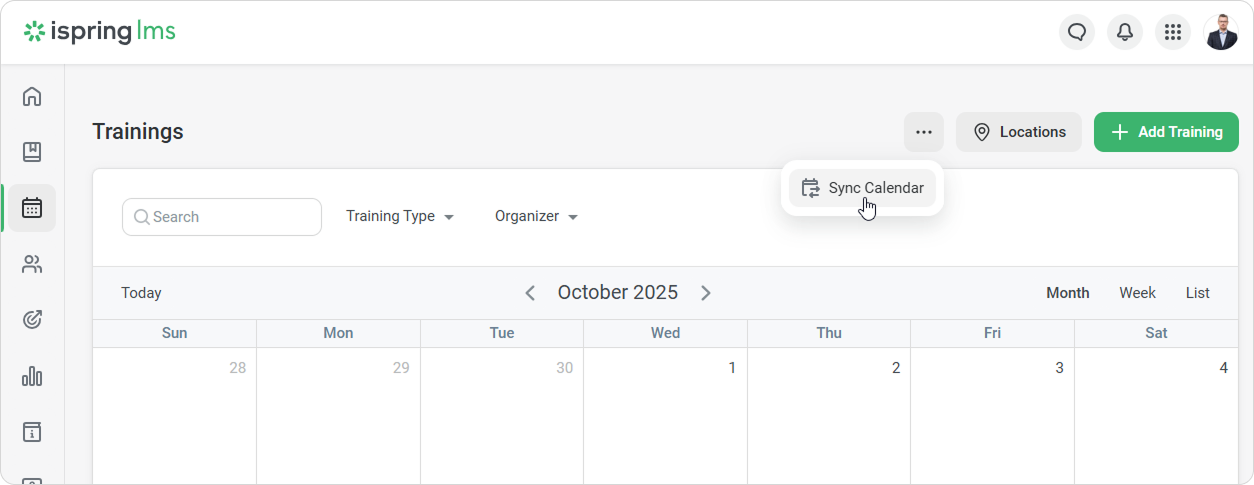The width and height of the screenshot is (1254, 485).
Task: Expand the Training Type dropdown
Action: click(400, 216)
